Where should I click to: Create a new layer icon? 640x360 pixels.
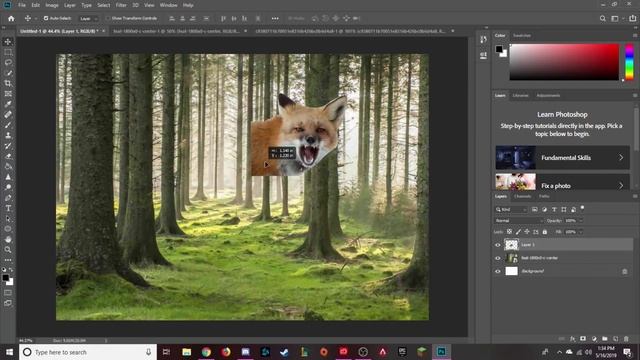[x=616, y=339]
